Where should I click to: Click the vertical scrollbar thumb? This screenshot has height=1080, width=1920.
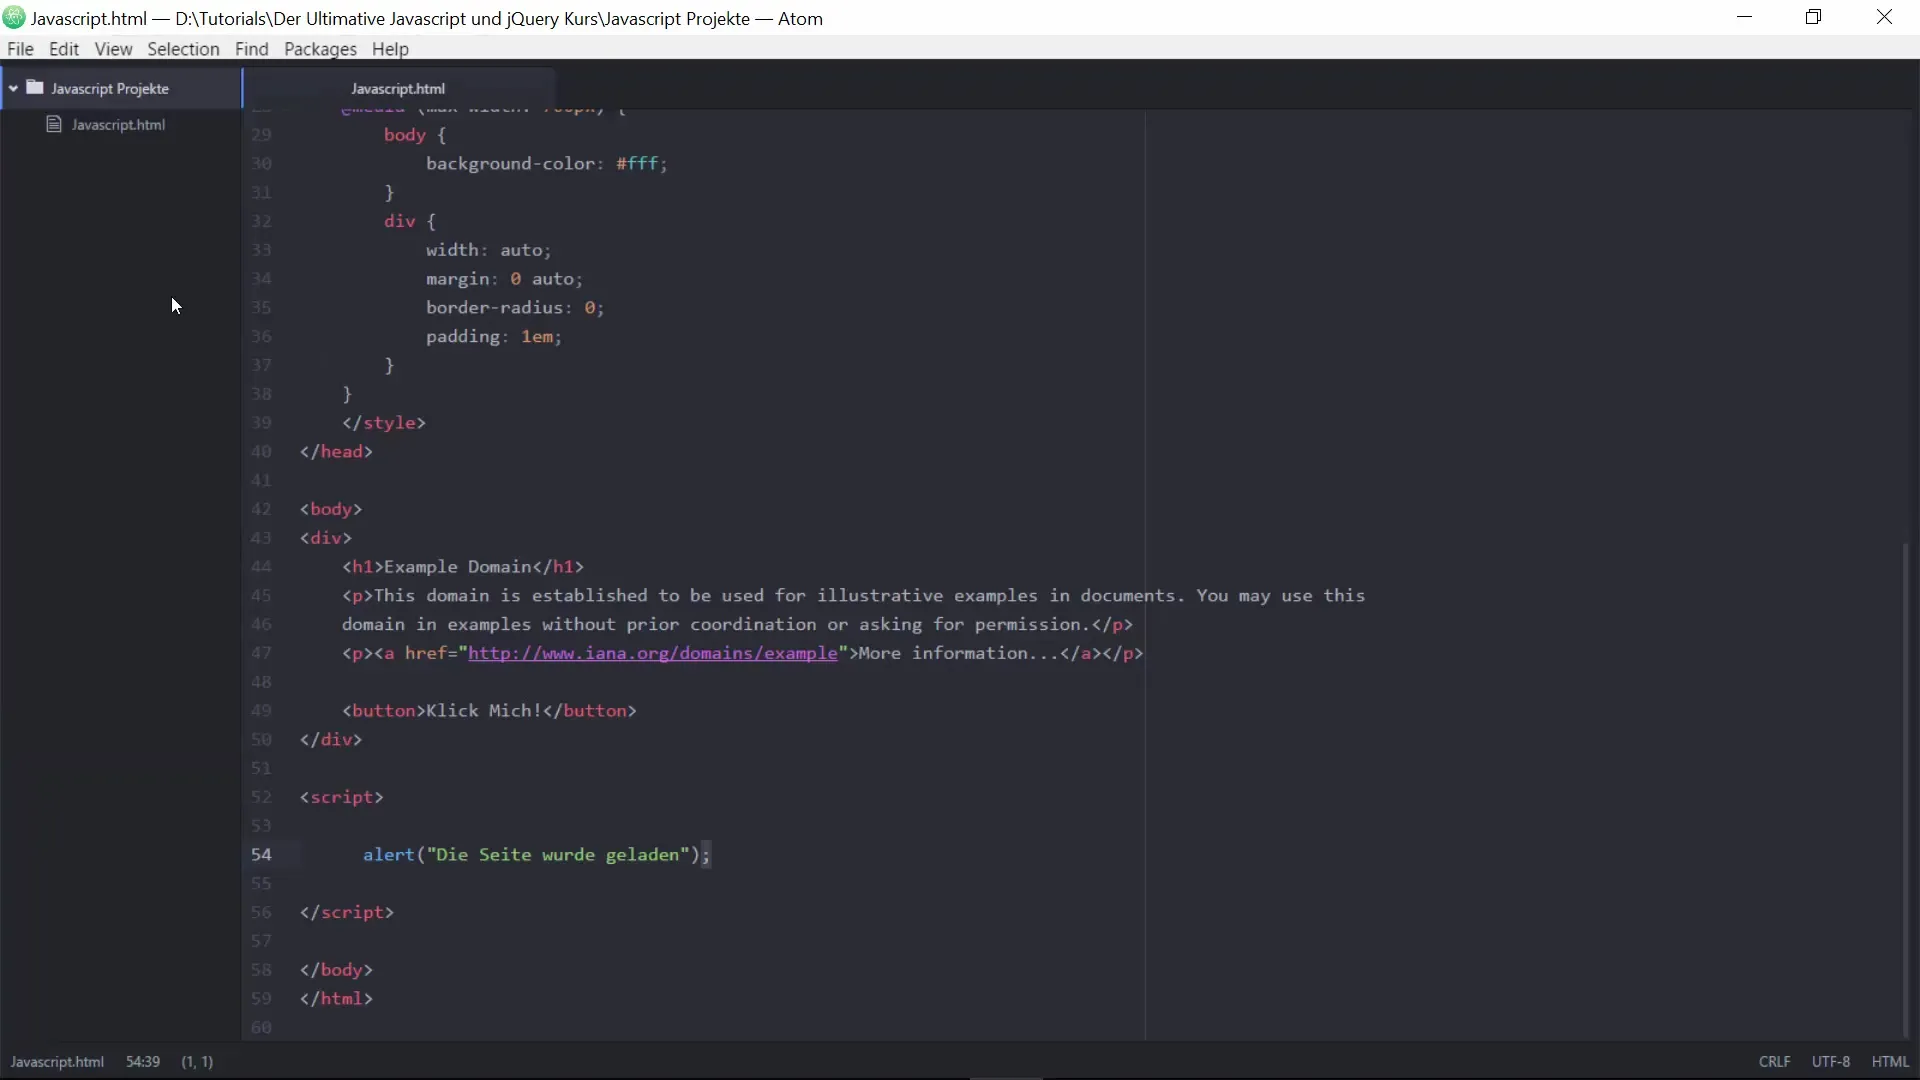(x=1906, y=790)
